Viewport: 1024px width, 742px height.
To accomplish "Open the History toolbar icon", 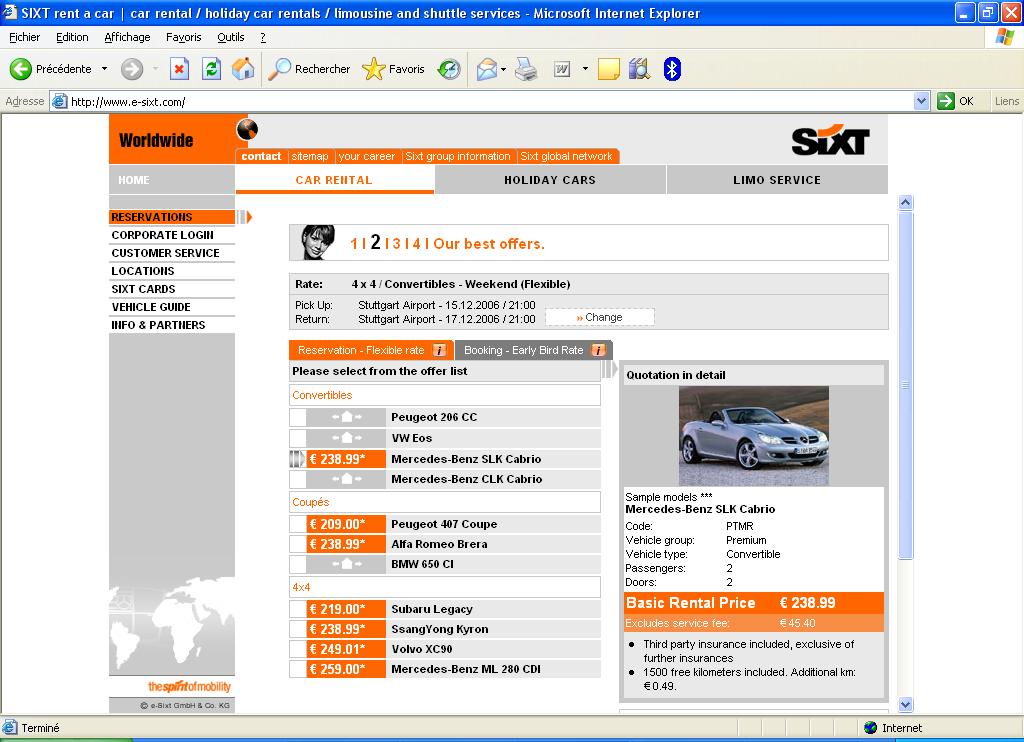I will click(449, 69).
